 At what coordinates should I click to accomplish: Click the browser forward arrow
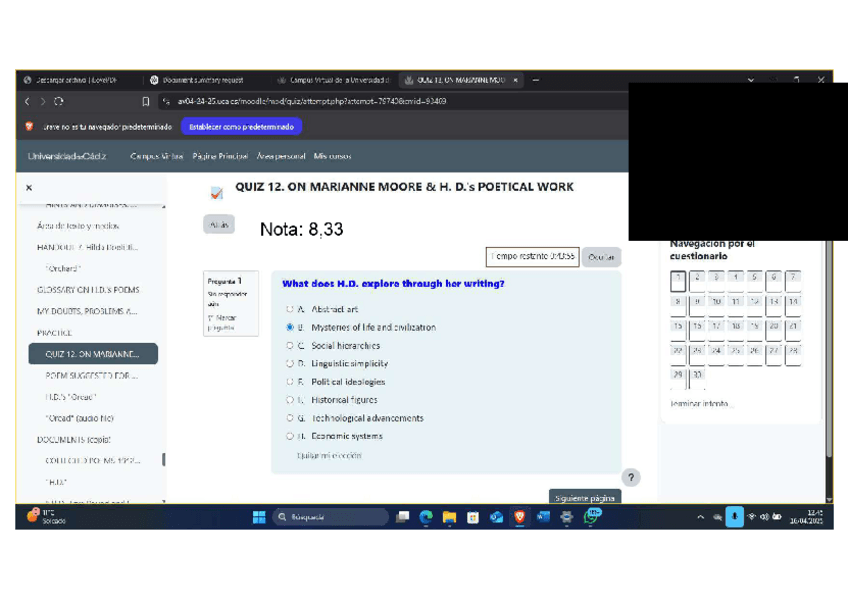(x=43, y=102)
